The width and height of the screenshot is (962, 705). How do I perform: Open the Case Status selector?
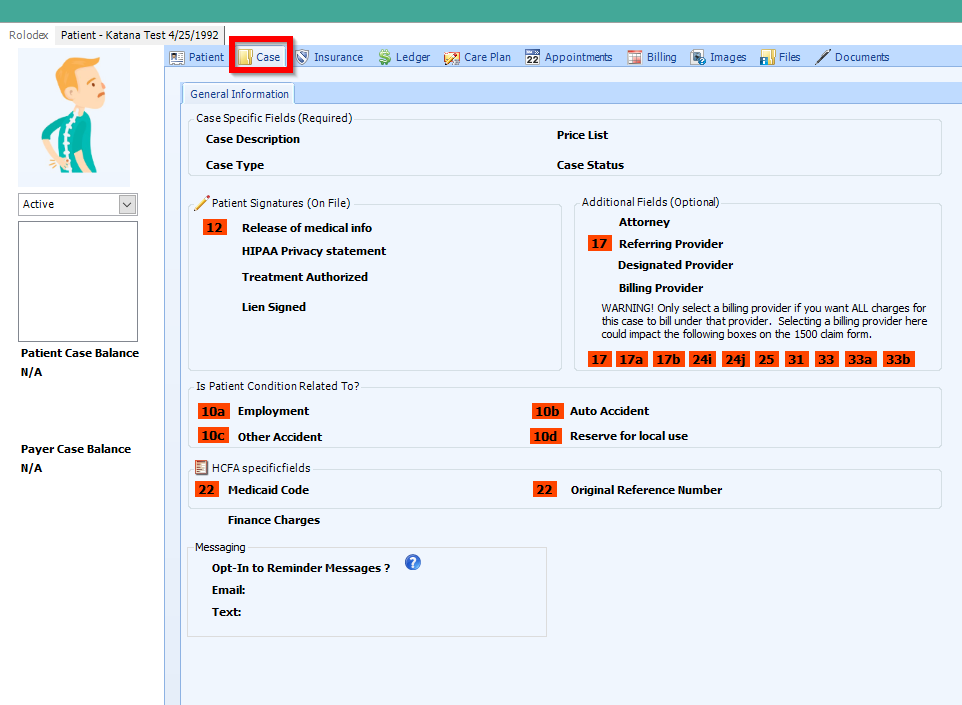tap(589, 163)
